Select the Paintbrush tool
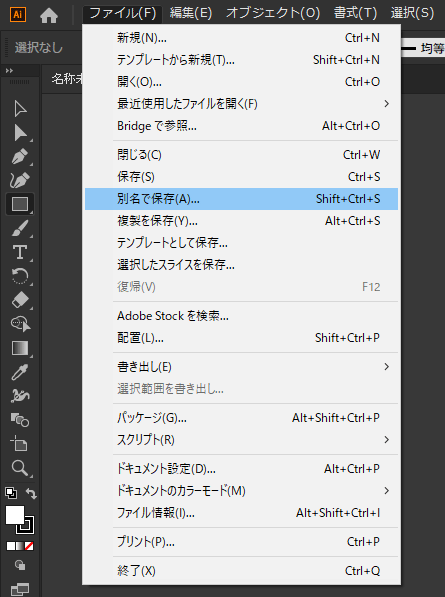This screenshot has width=445, height=597. click(x=20, y=228)
